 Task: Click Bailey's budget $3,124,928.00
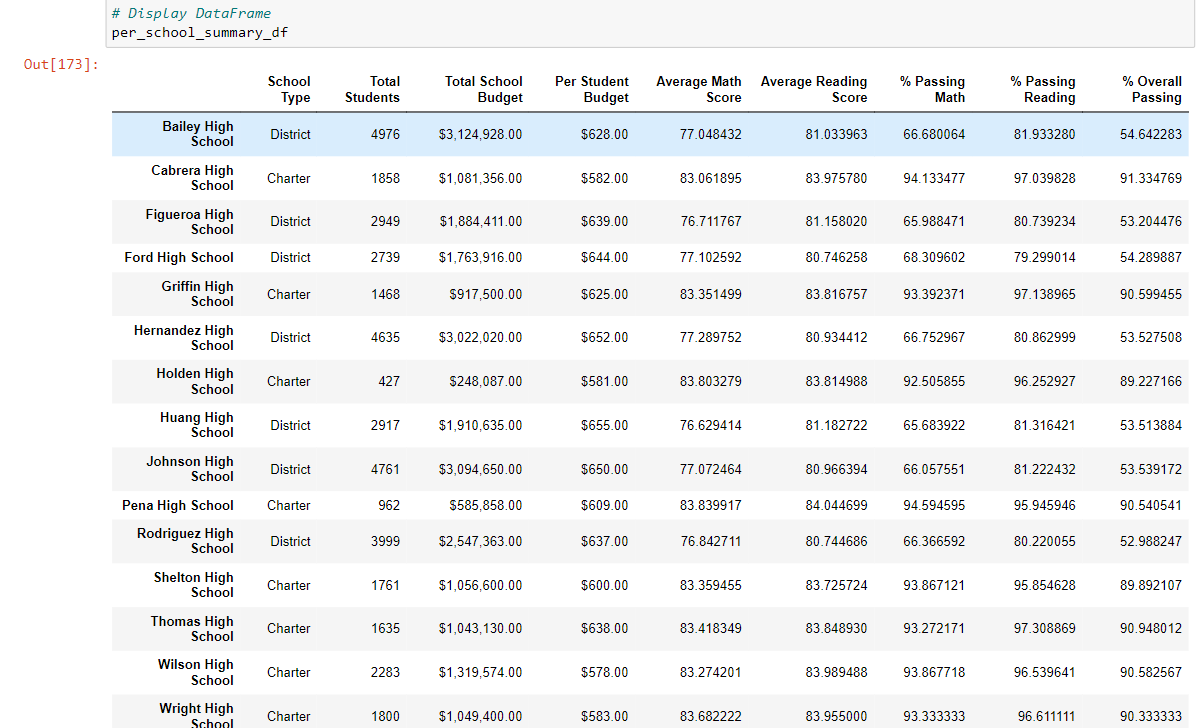[x=480, y=134]
